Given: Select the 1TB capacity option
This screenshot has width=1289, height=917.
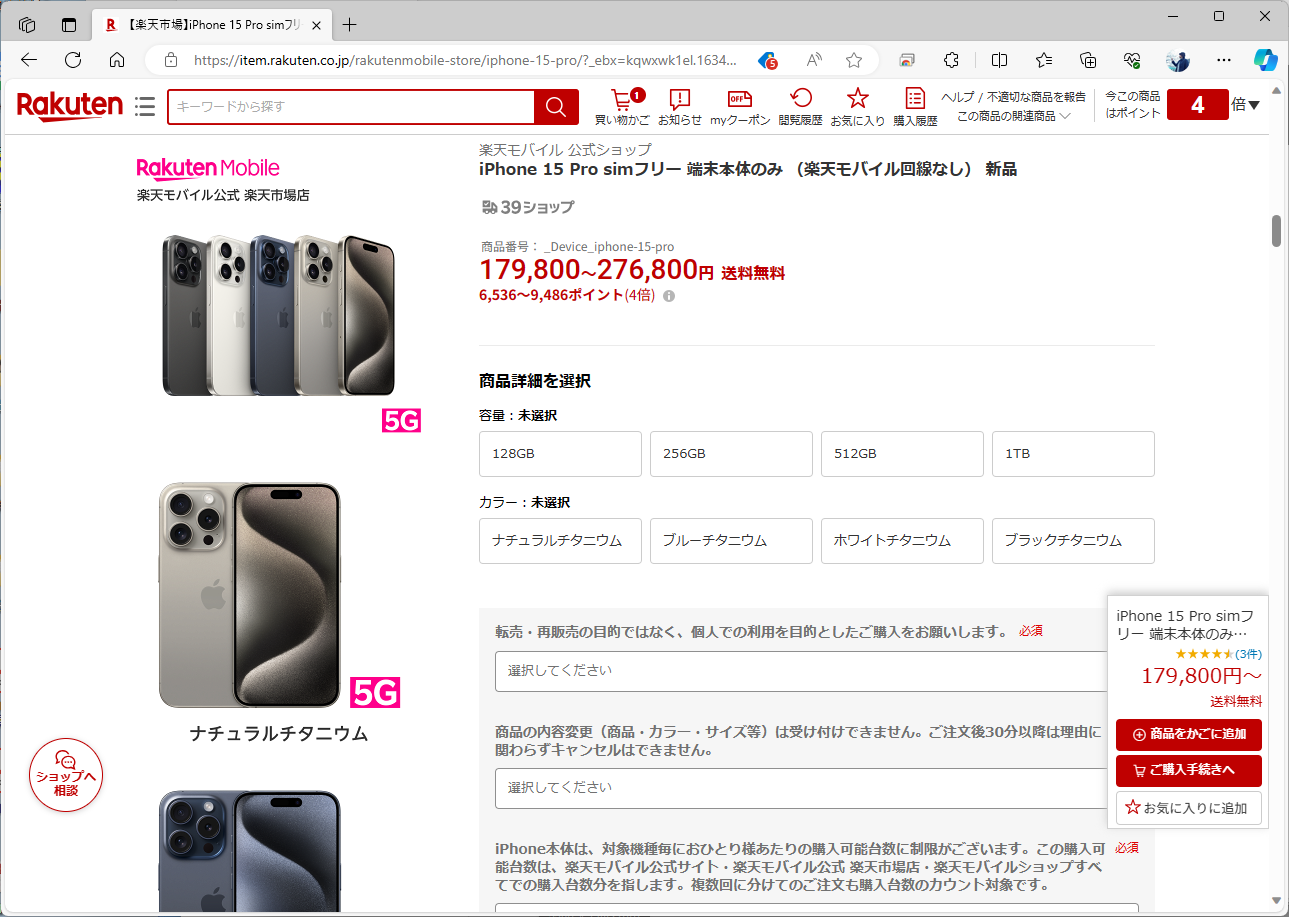Looking at the screenshot, I should (x=1073, y=454).
